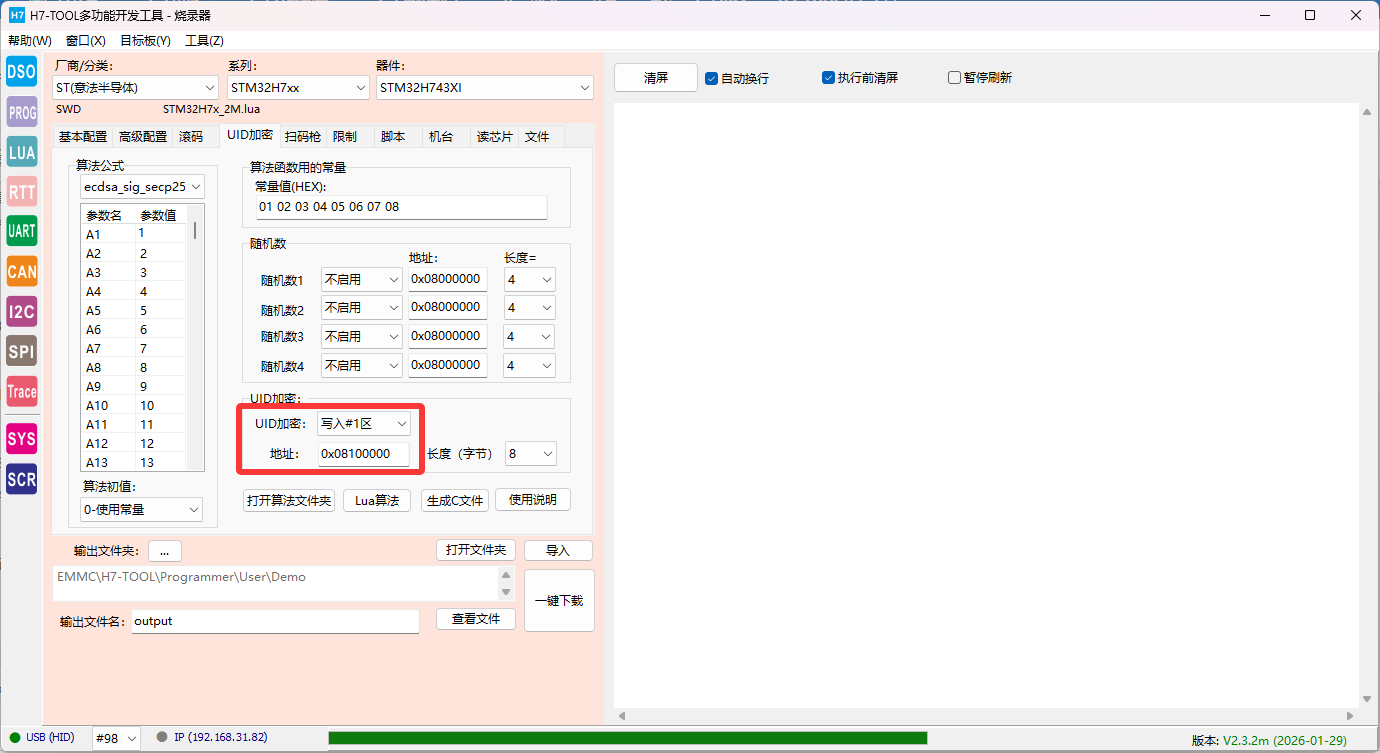This screenshot has height=753, width=1380.
Task: Click the 一键下载 button
Action: 559,601
